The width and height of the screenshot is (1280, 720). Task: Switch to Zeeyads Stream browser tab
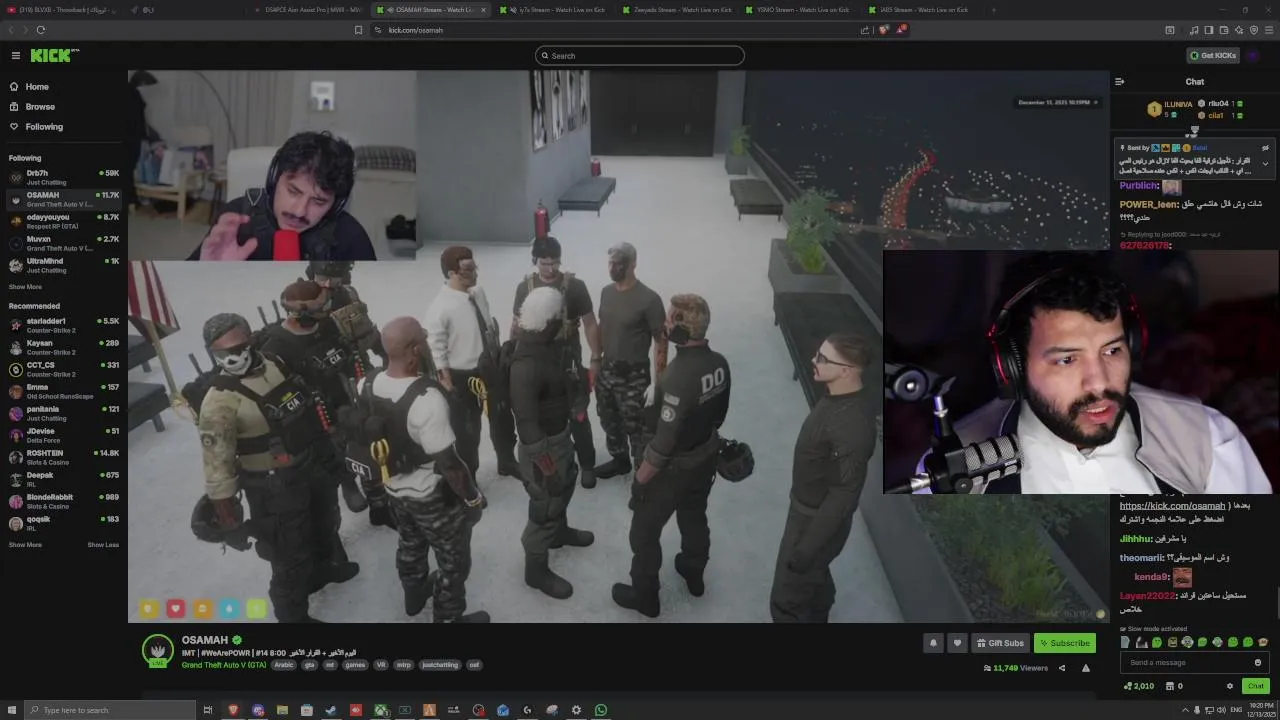[675, 10]
